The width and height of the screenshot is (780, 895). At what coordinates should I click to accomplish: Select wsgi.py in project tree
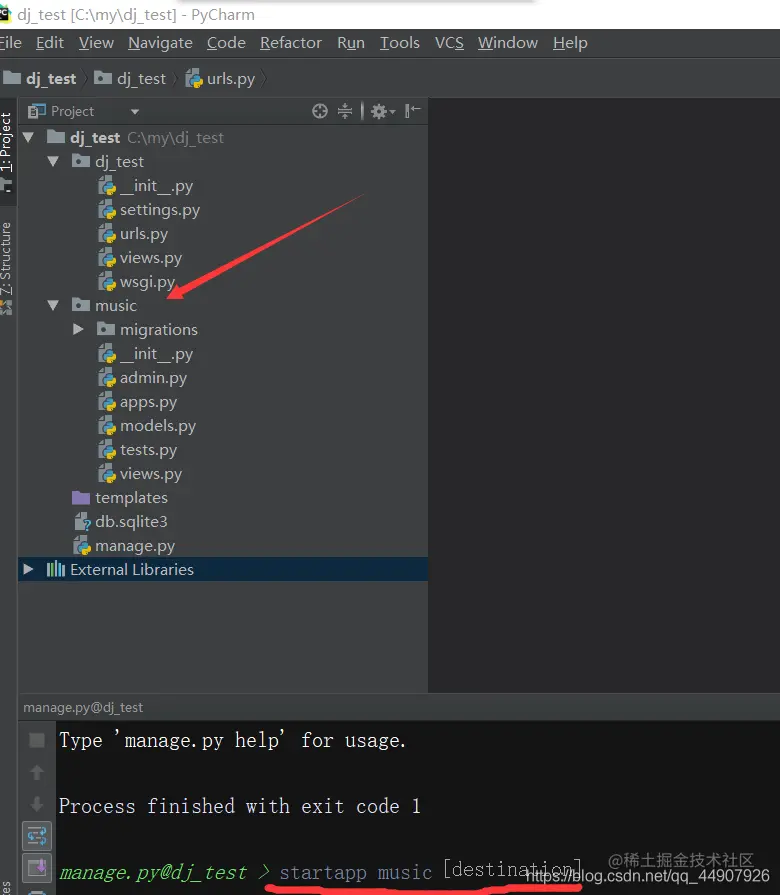136,282
